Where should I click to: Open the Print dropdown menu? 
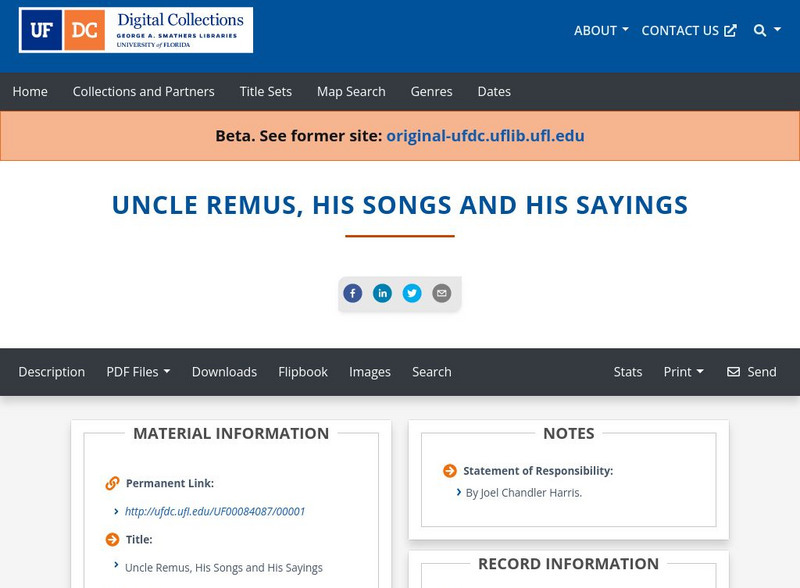(682, 371)
